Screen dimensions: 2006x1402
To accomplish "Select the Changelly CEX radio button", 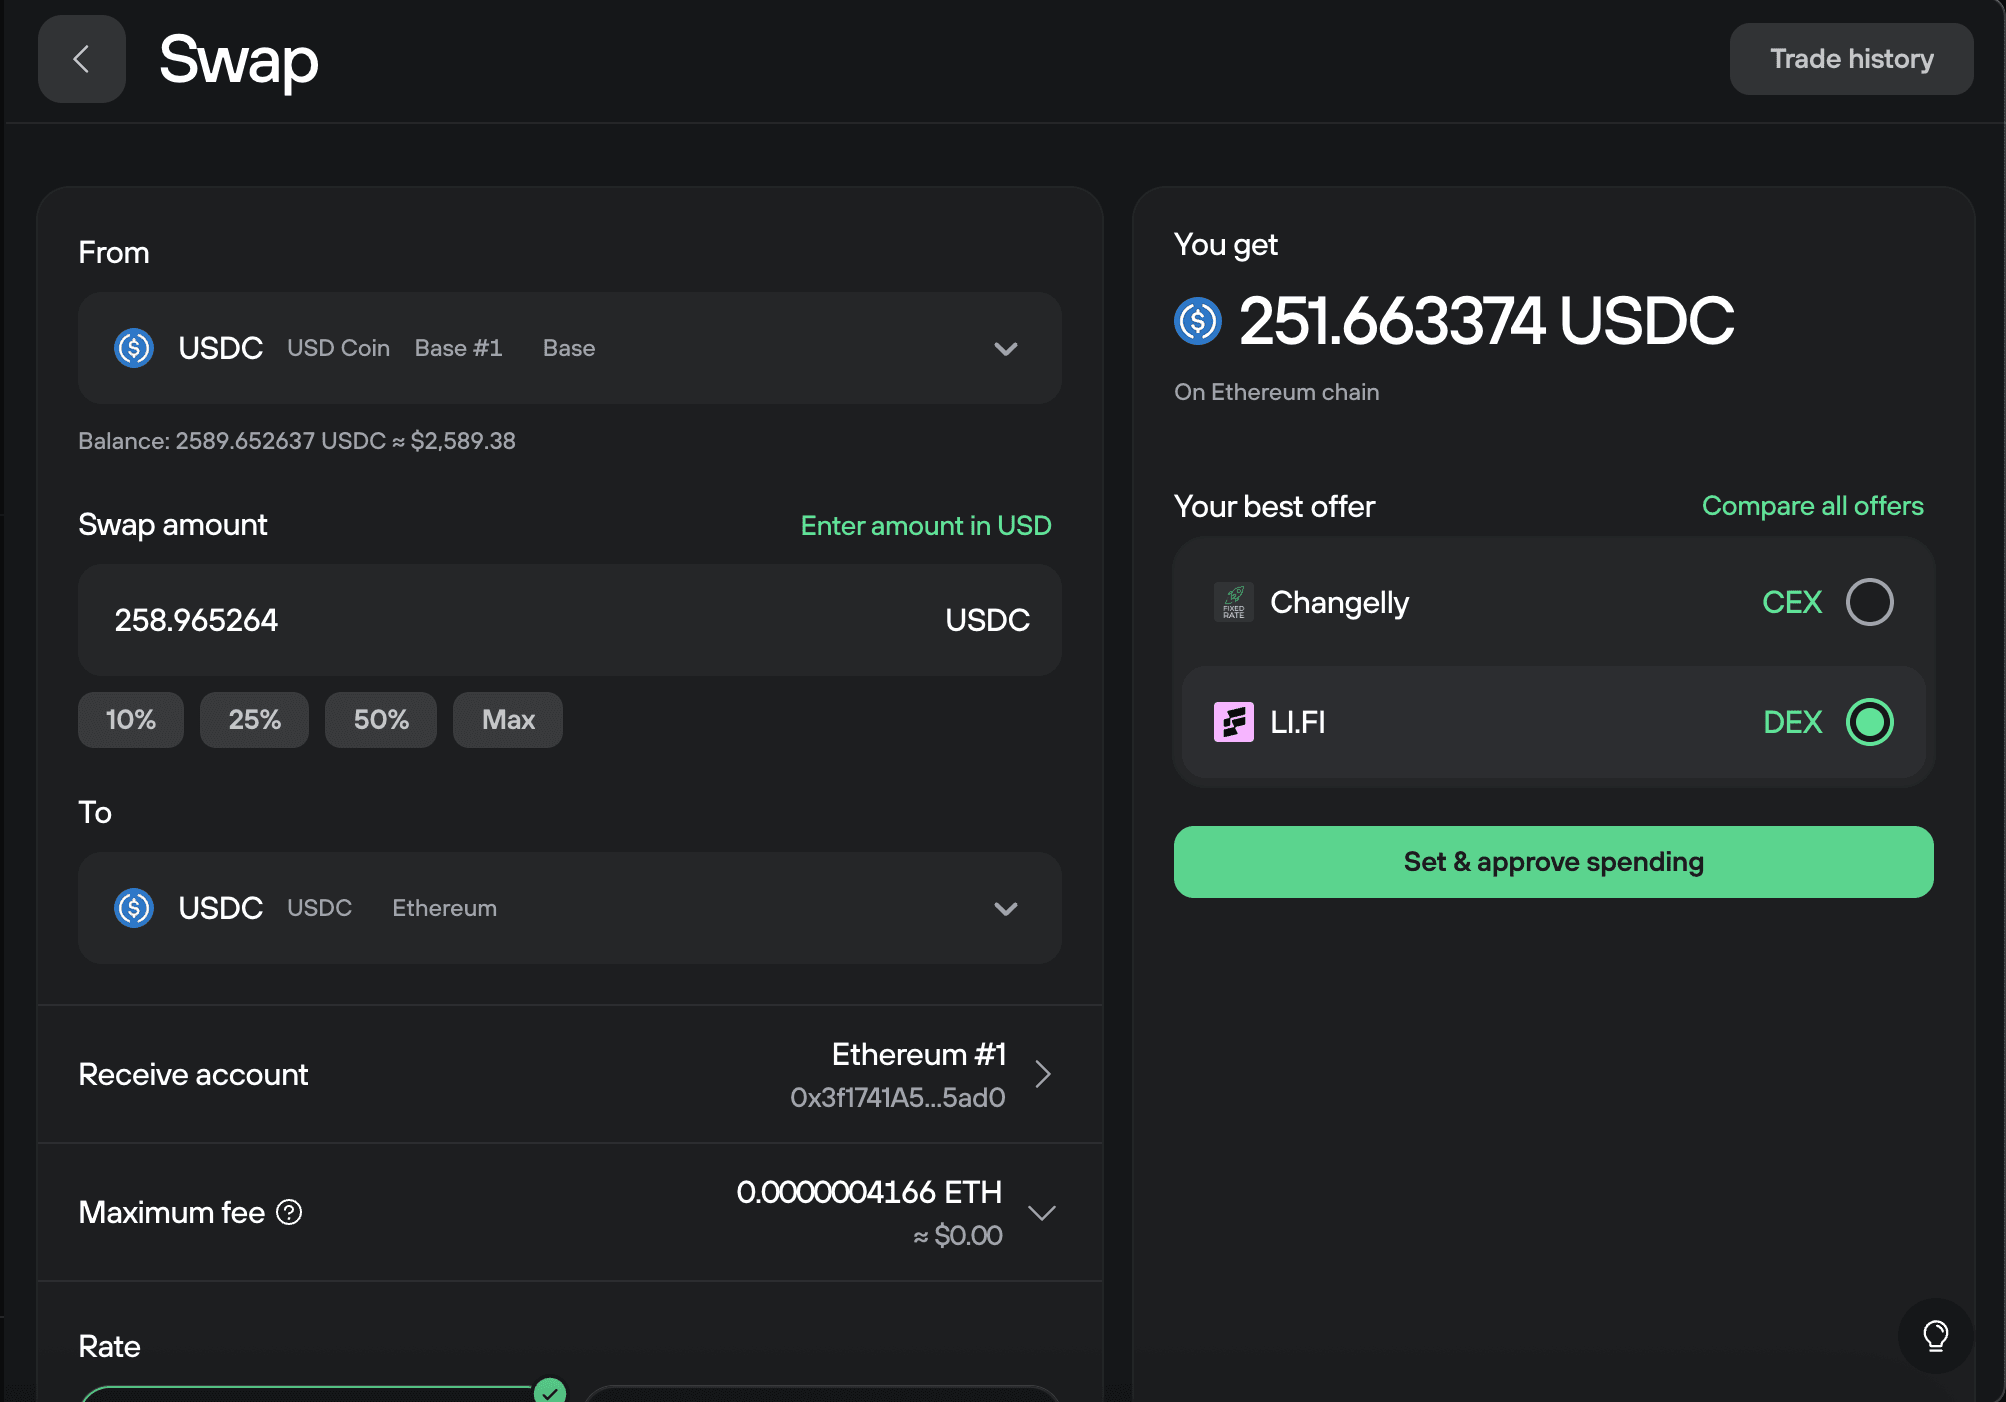I will [1870, 602].
